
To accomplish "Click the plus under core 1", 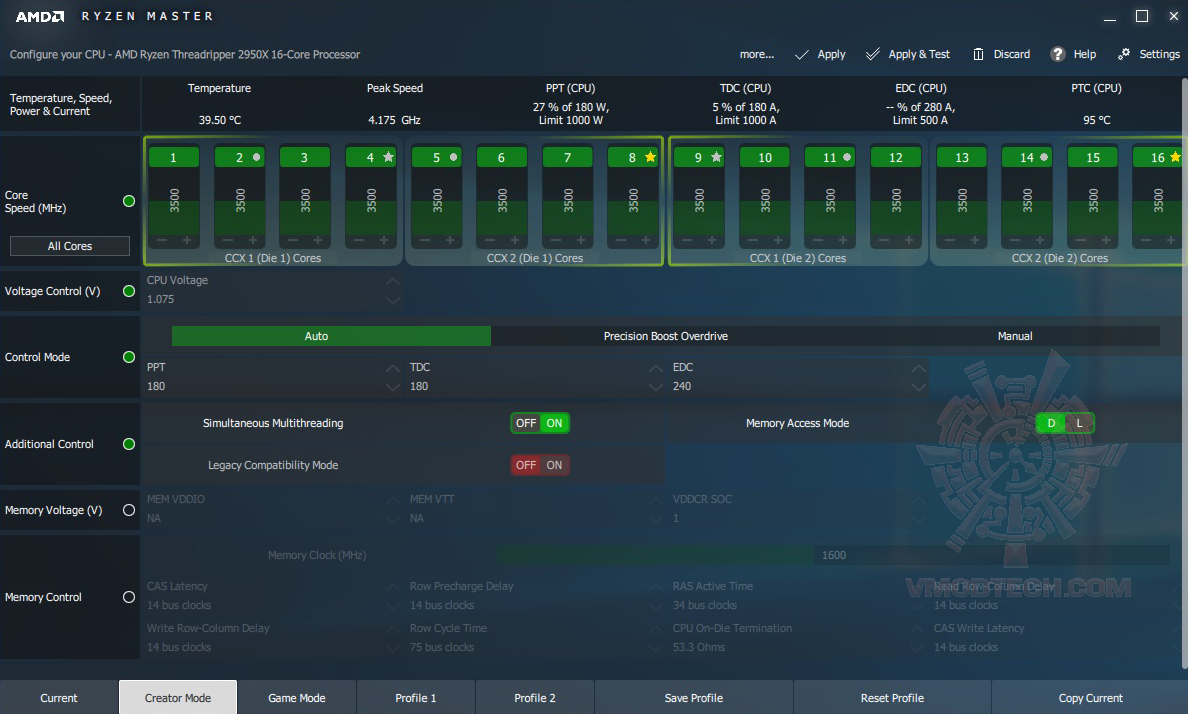I will [186, 240].
